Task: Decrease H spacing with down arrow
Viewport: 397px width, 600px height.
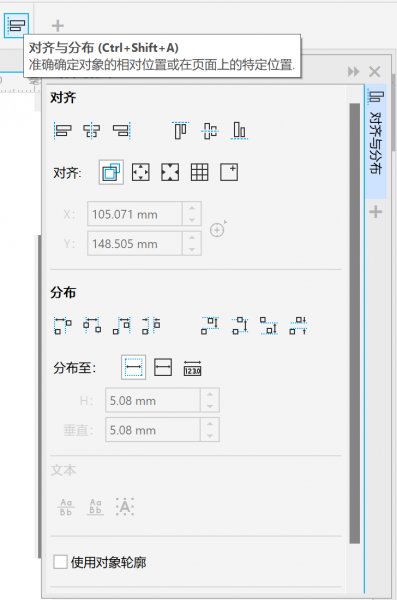Action: coord(210,406)
